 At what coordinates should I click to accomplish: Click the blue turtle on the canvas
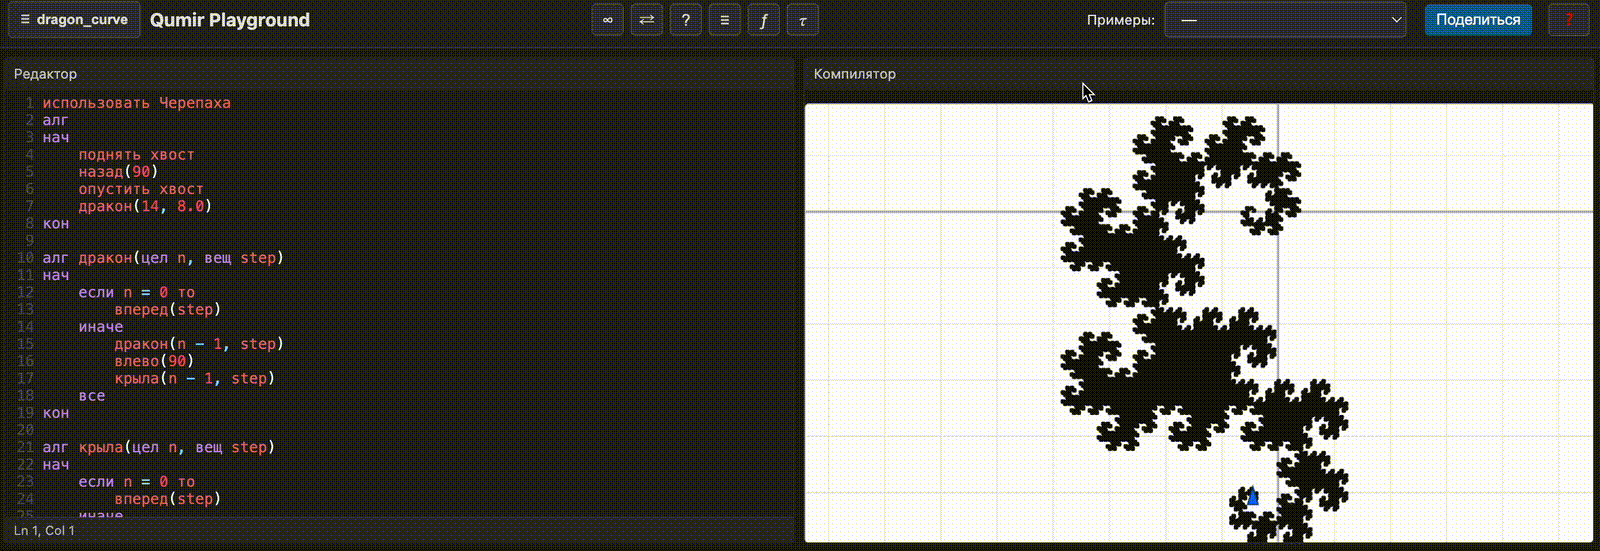[x=1252, y=497]
